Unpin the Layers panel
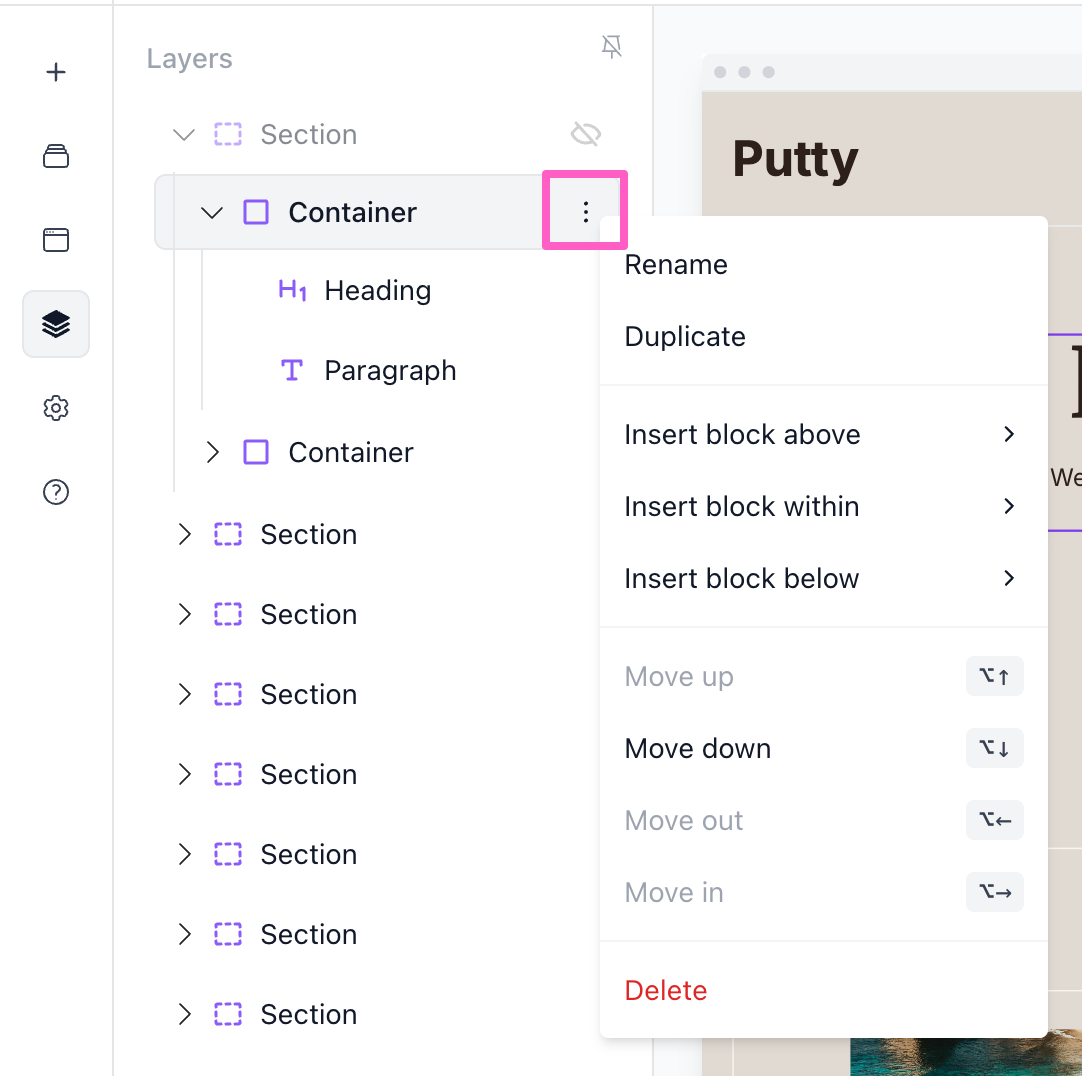Viewport: 1082px width, 1076px height. (x=611, y=47)
